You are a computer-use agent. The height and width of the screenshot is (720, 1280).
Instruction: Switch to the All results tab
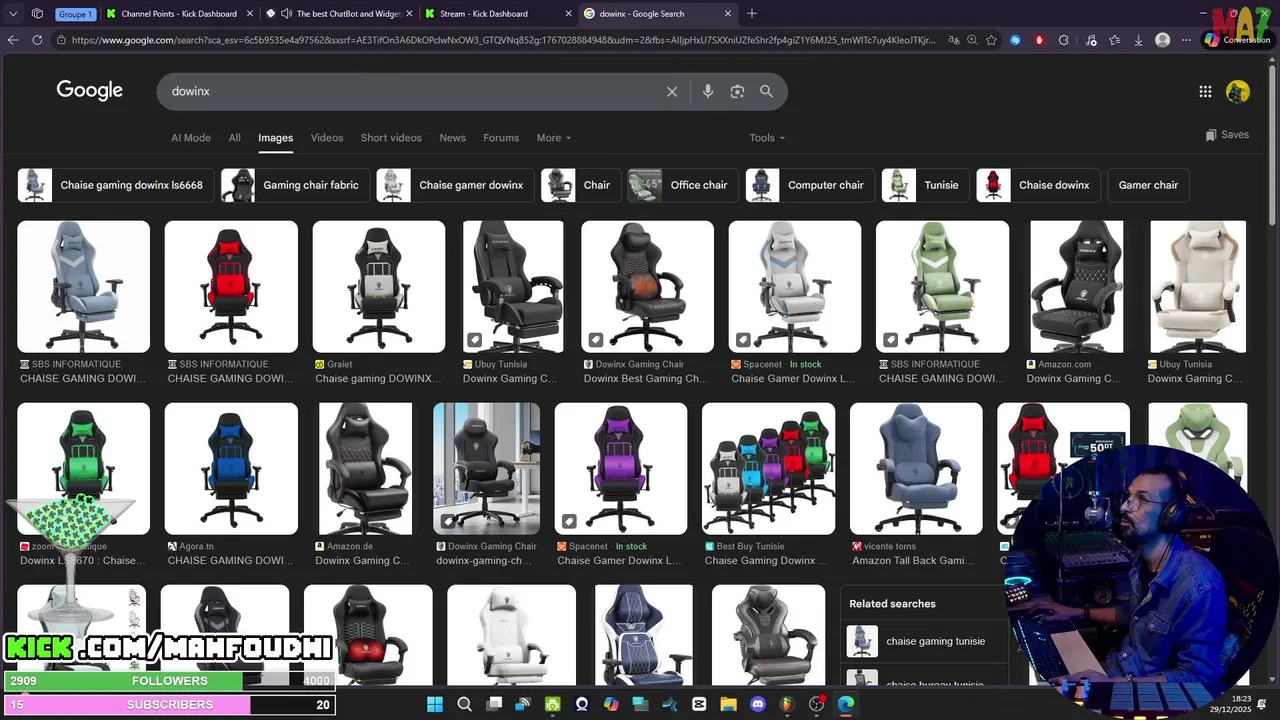point(234,138)
